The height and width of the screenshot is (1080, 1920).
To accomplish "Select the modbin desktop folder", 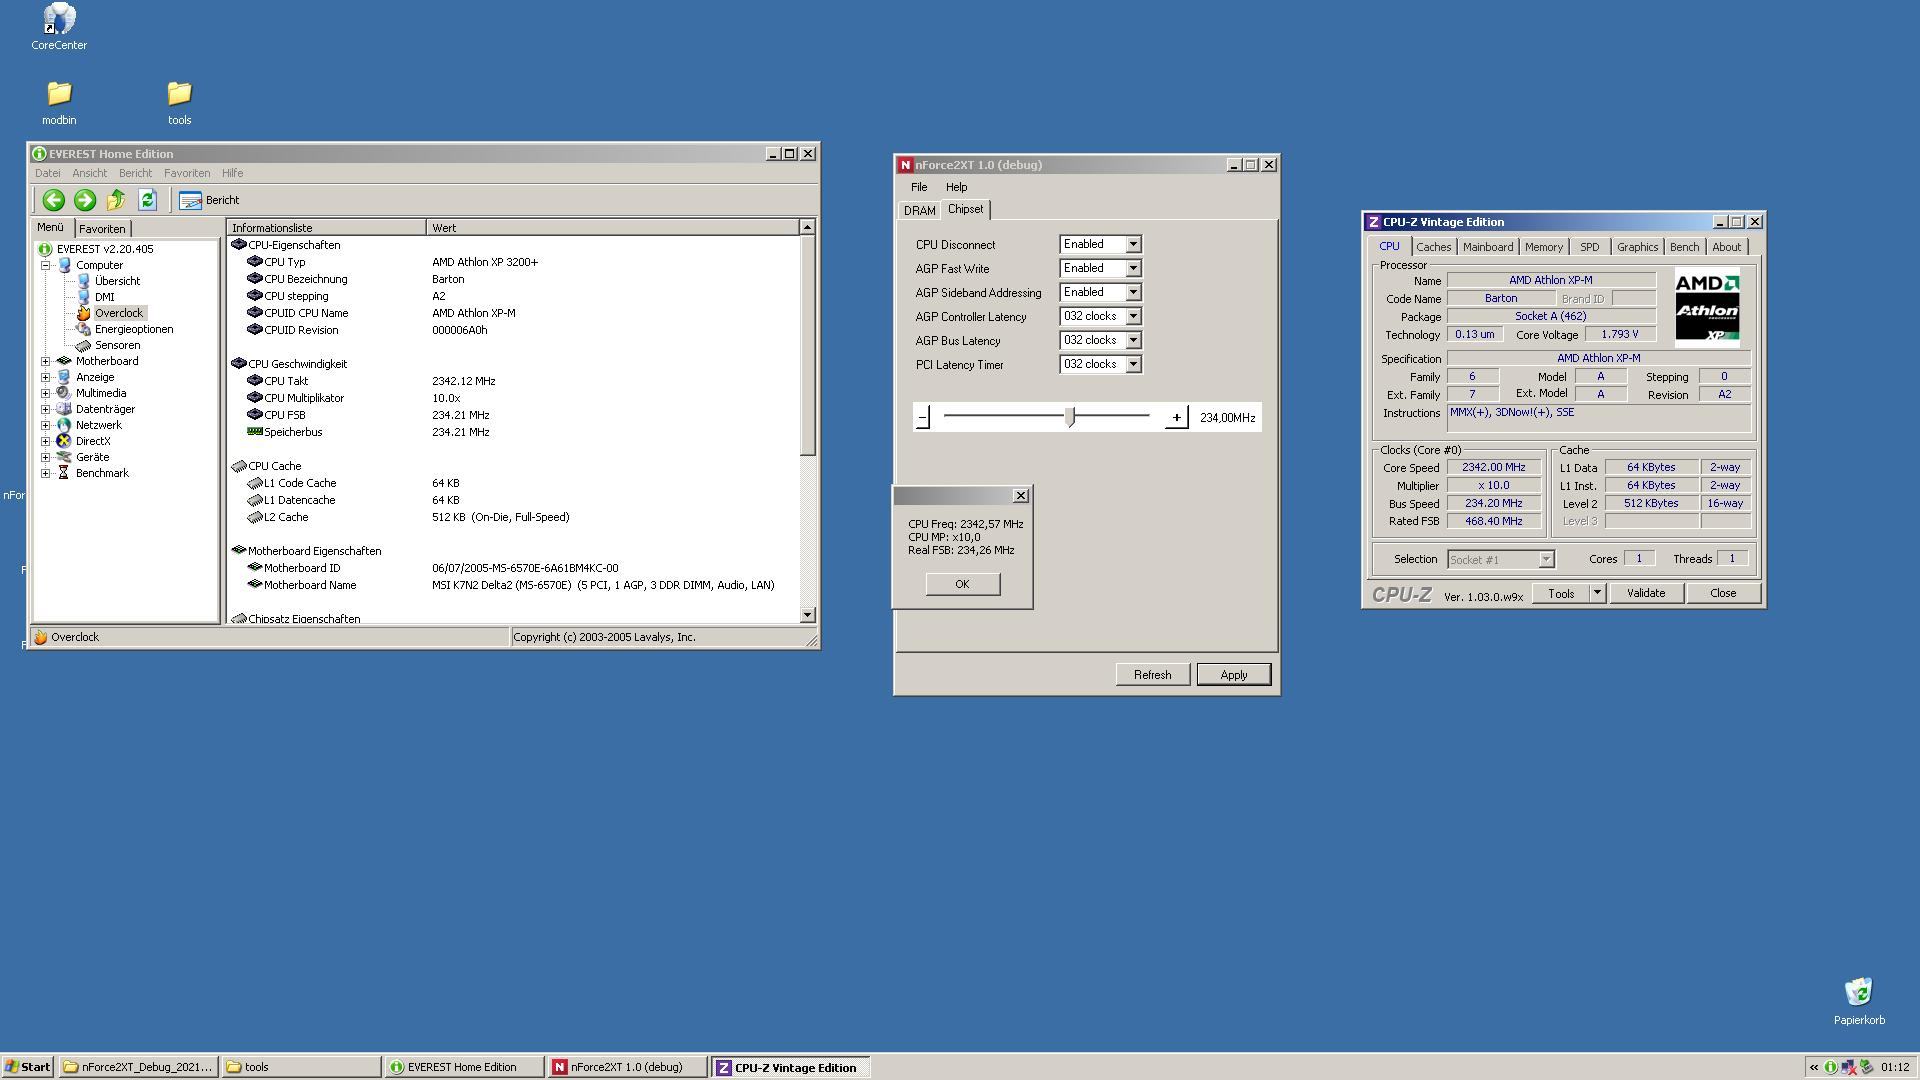I will click(x=59, y=103).
